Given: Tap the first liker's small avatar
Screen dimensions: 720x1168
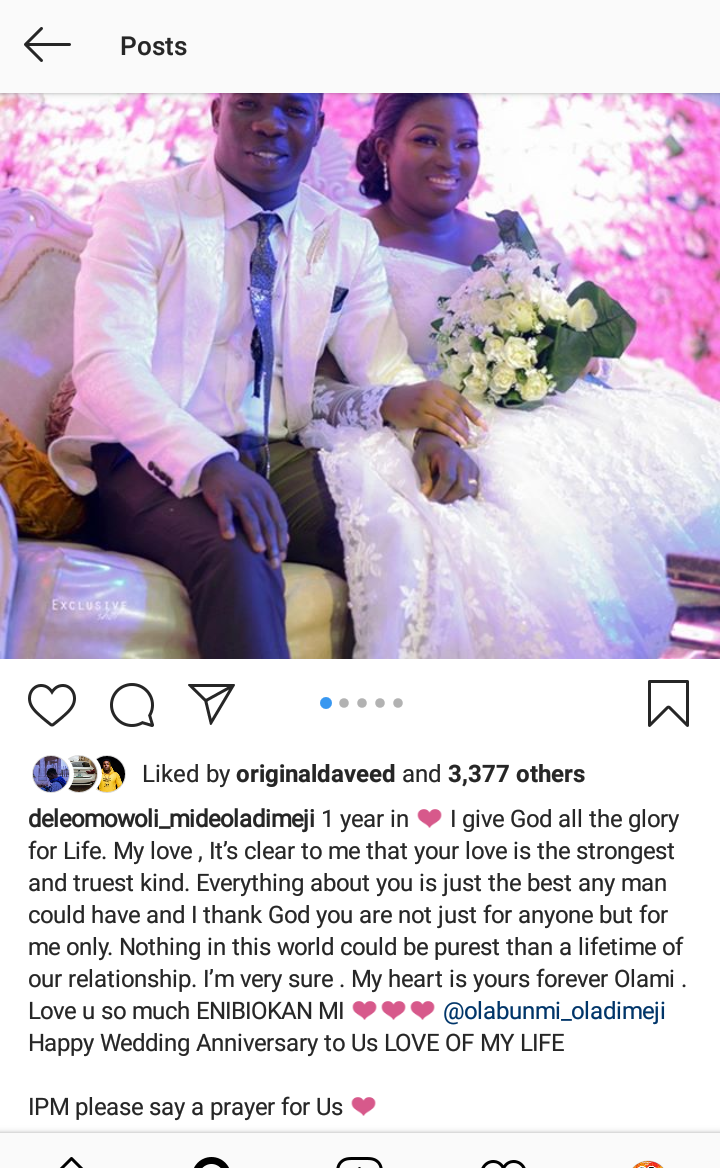Looking at the screenshot, I should tap(49, 774).
